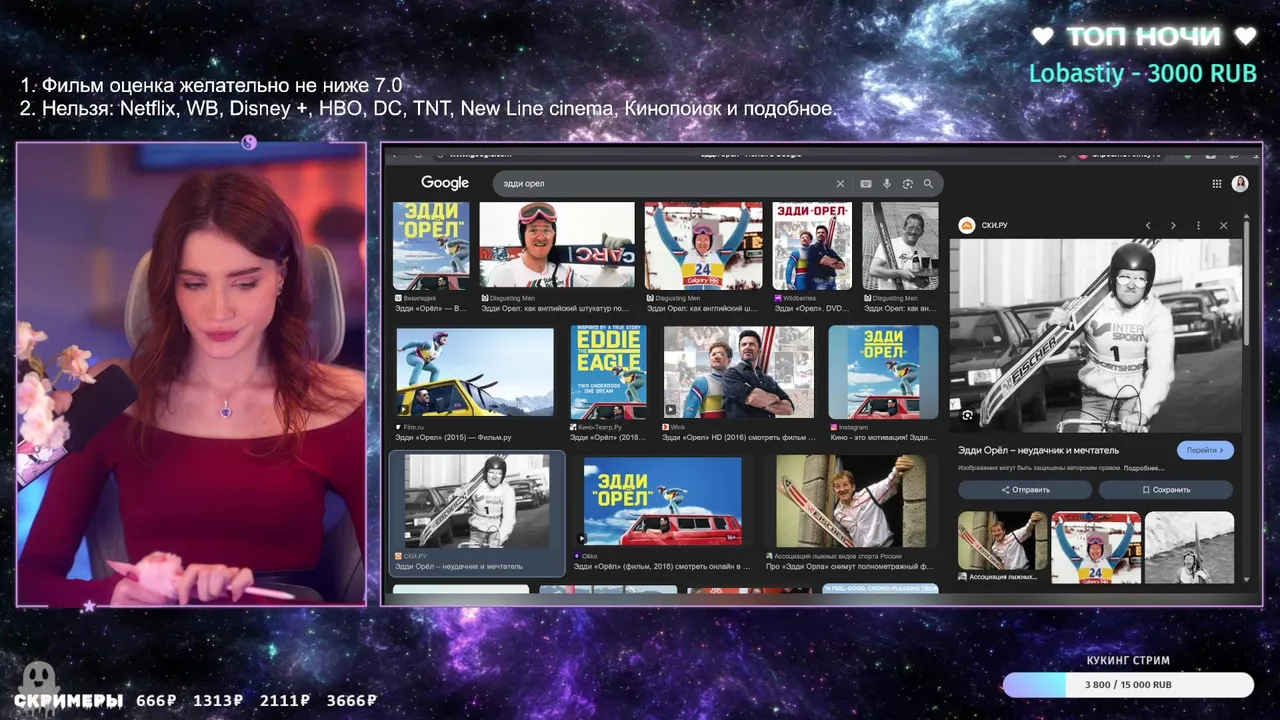
Task: Open the goggles skier Disgusting Men thumbnail
Action: click(x=557, y=245)
